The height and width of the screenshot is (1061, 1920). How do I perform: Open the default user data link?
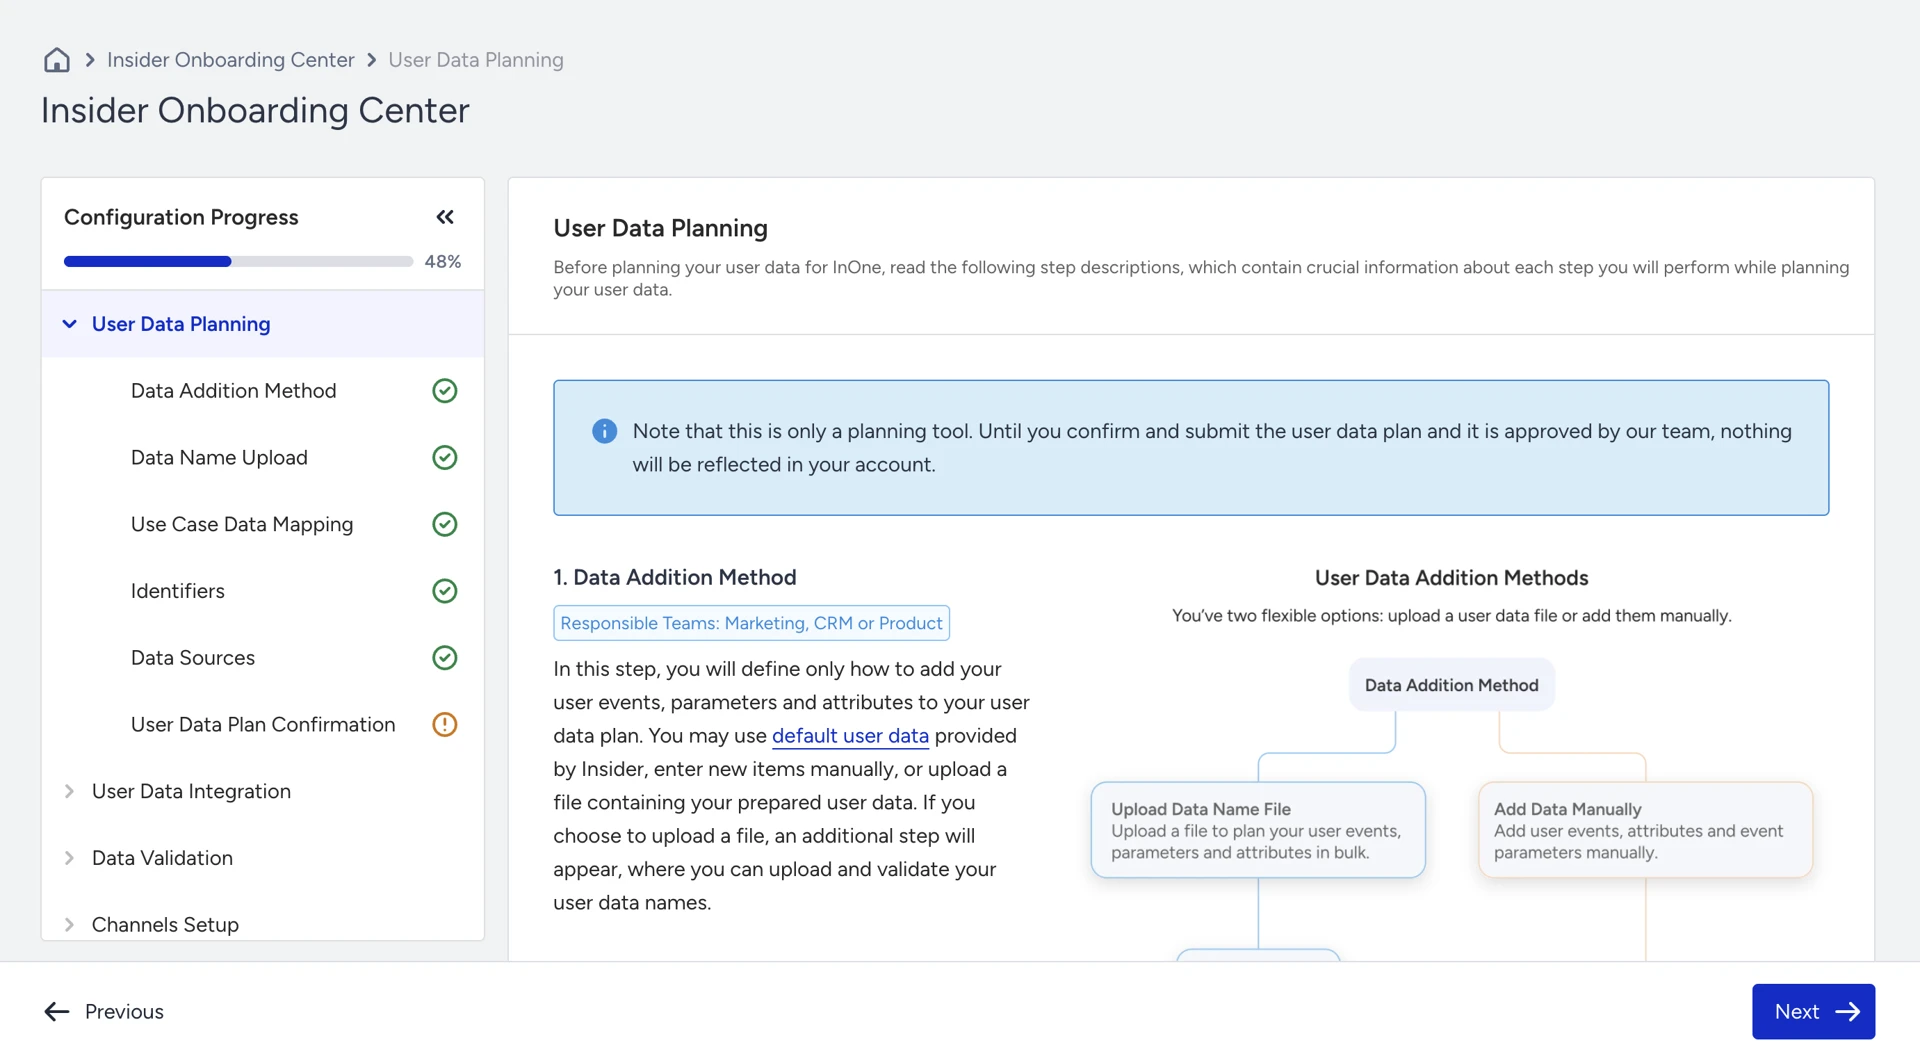click(x=850, y=736)
